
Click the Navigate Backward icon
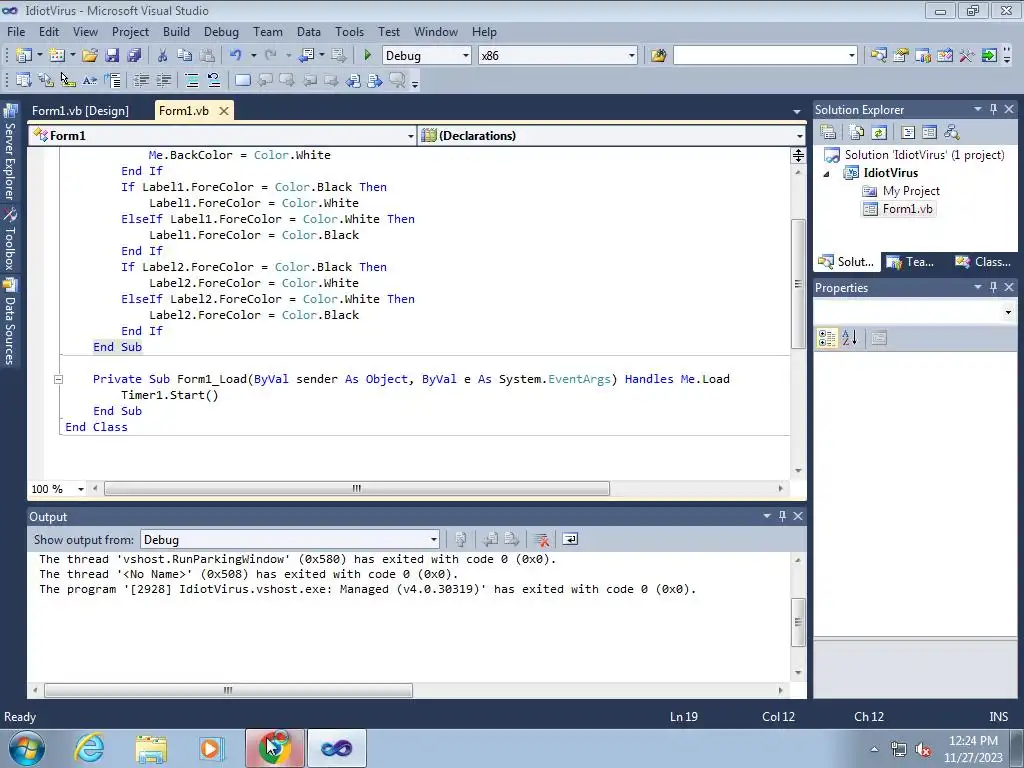click(x=306, y=56)
